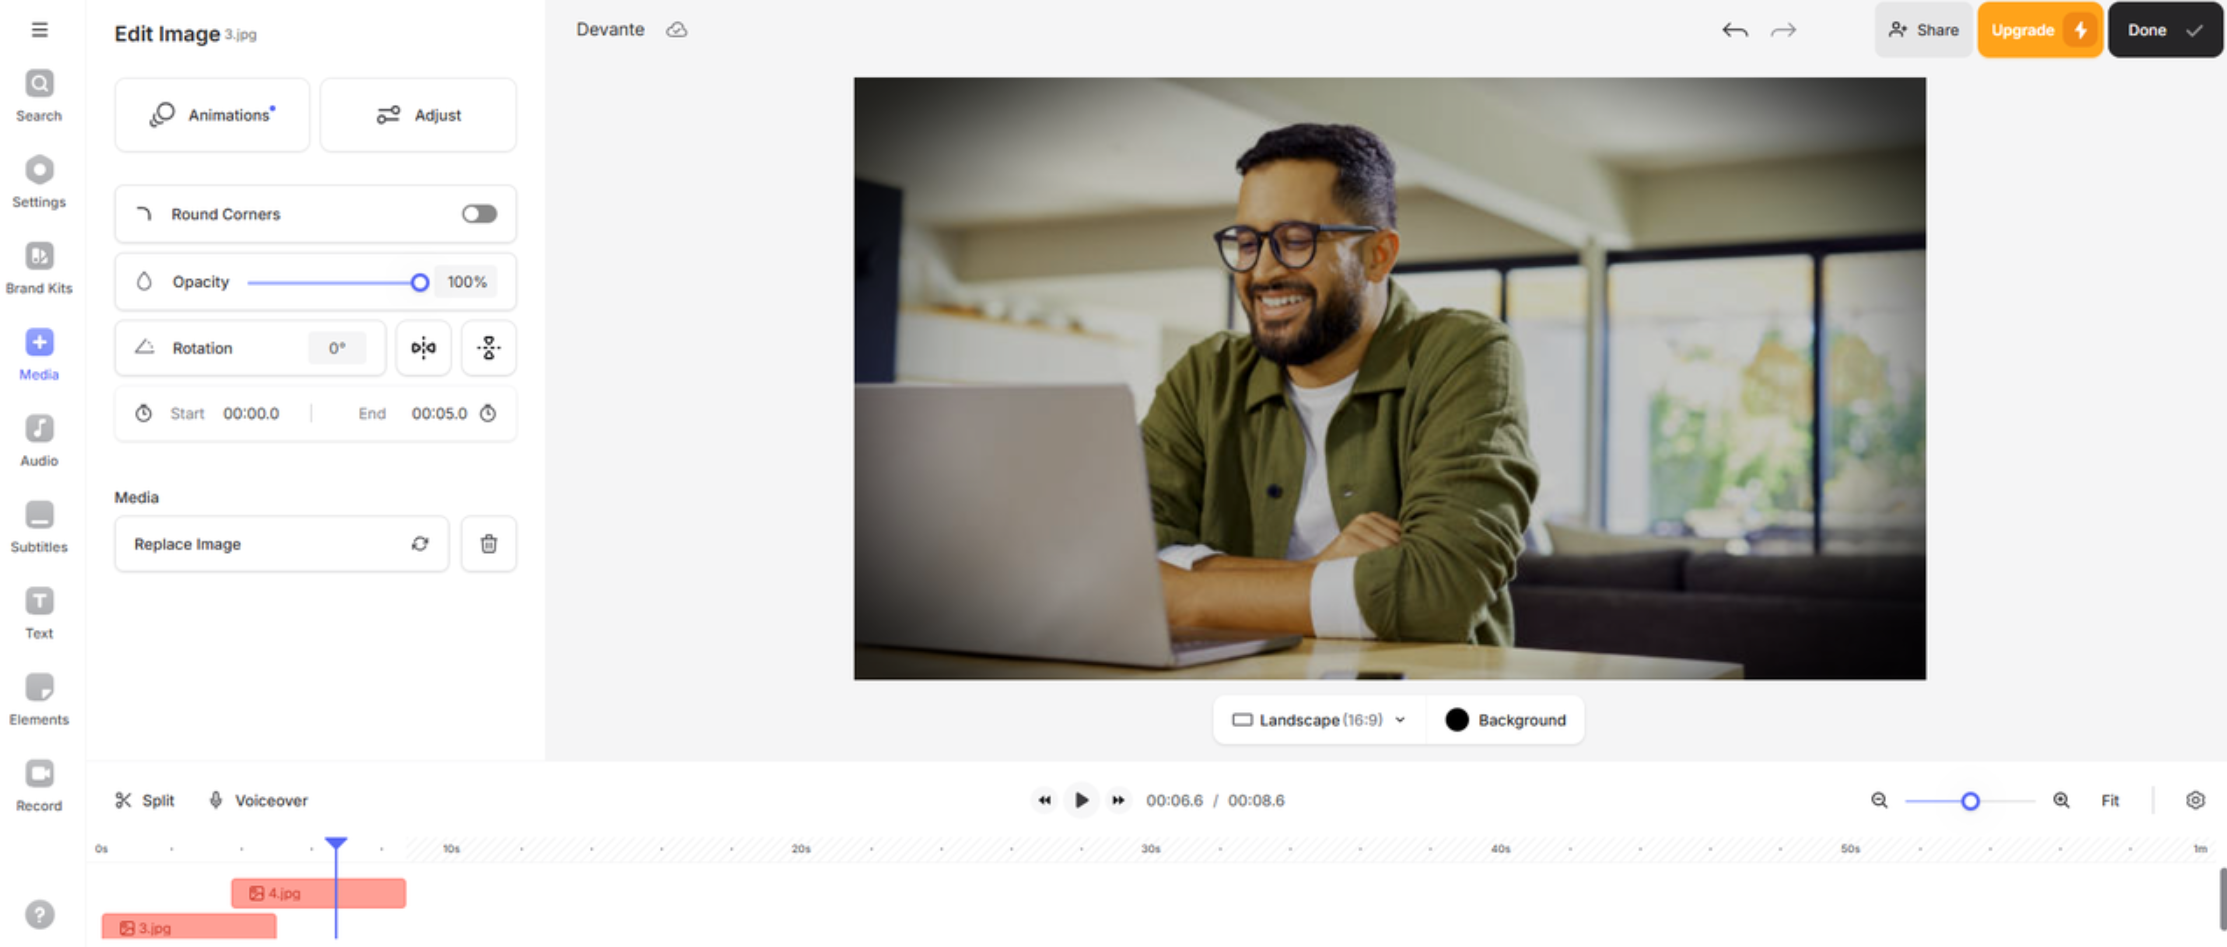This screenshot has height=947, width=2227.
Task: Click the Devante project title
Action: pyautogui.click(x=610, y=30)
